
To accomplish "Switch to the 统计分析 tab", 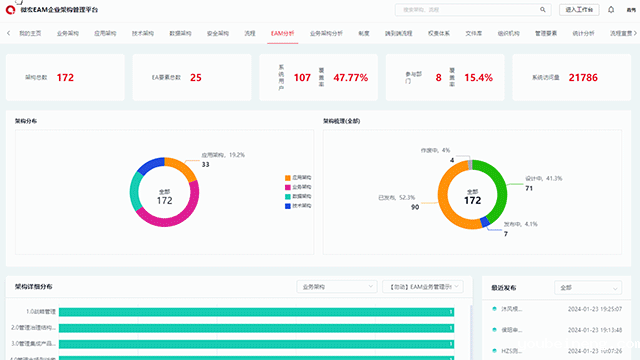I will (584, 33).
